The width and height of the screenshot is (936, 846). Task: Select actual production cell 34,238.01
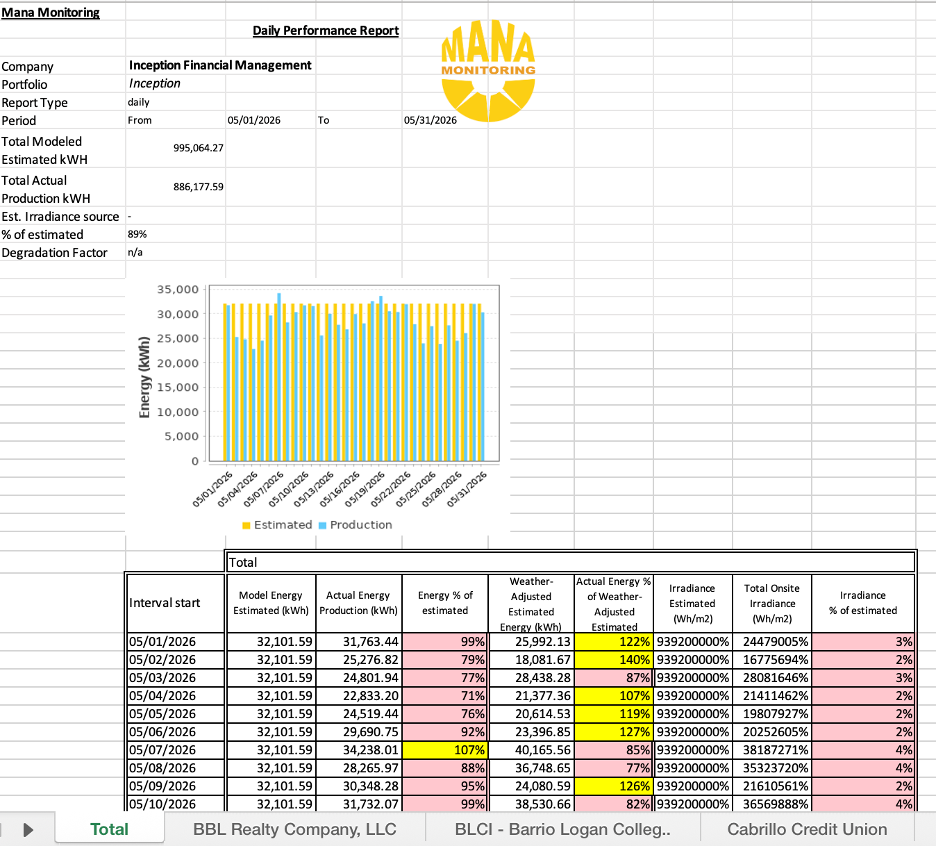358,750
